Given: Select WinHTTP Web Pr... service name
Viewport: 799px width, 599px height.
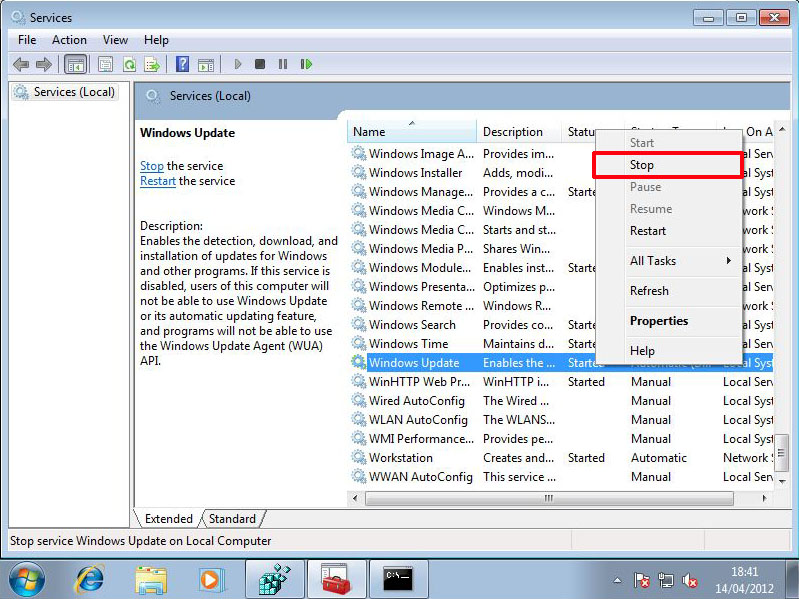Looking at the screenshot, I should 419,382.
